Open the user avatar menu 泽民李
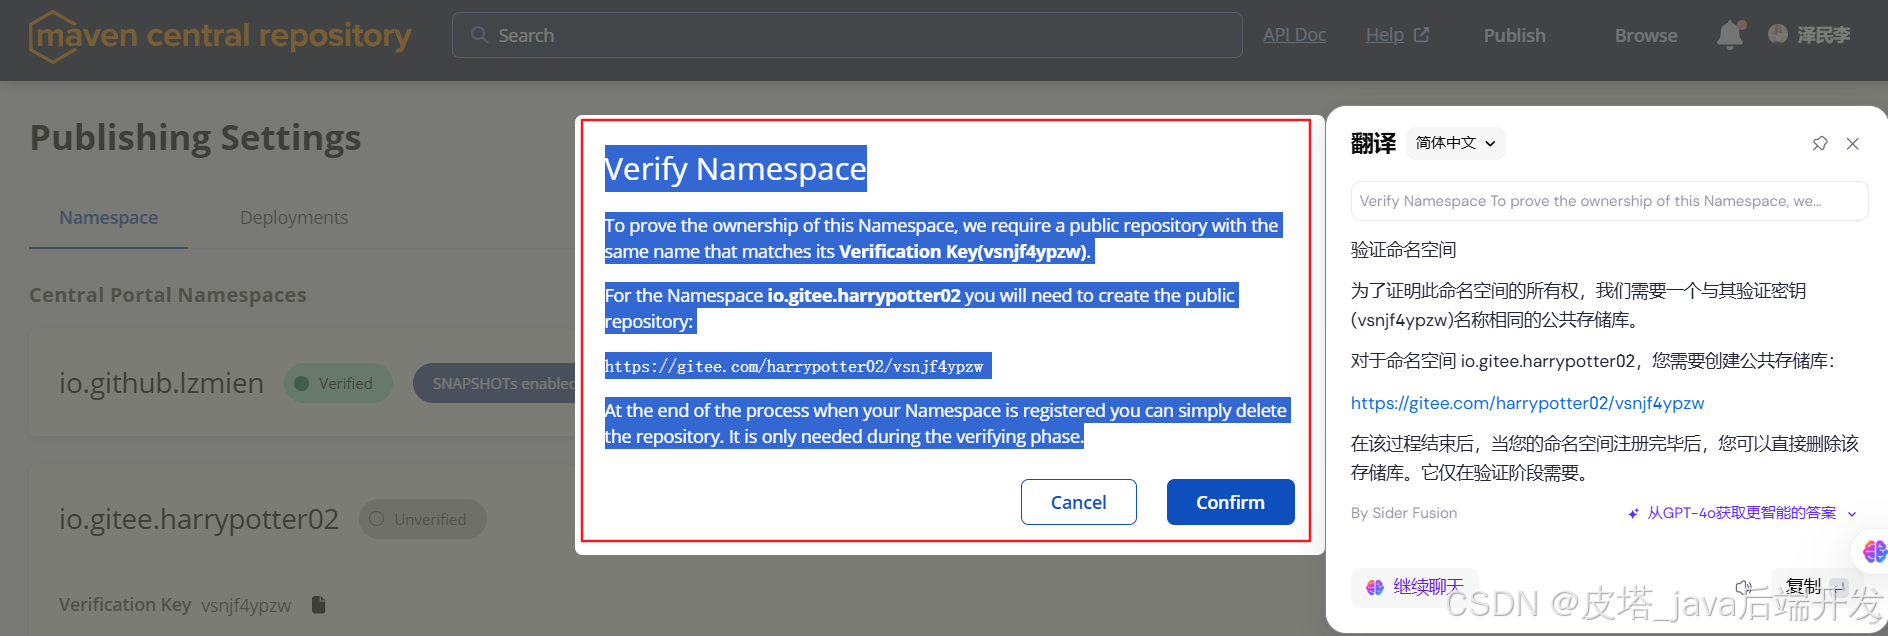 [1809, 35]
